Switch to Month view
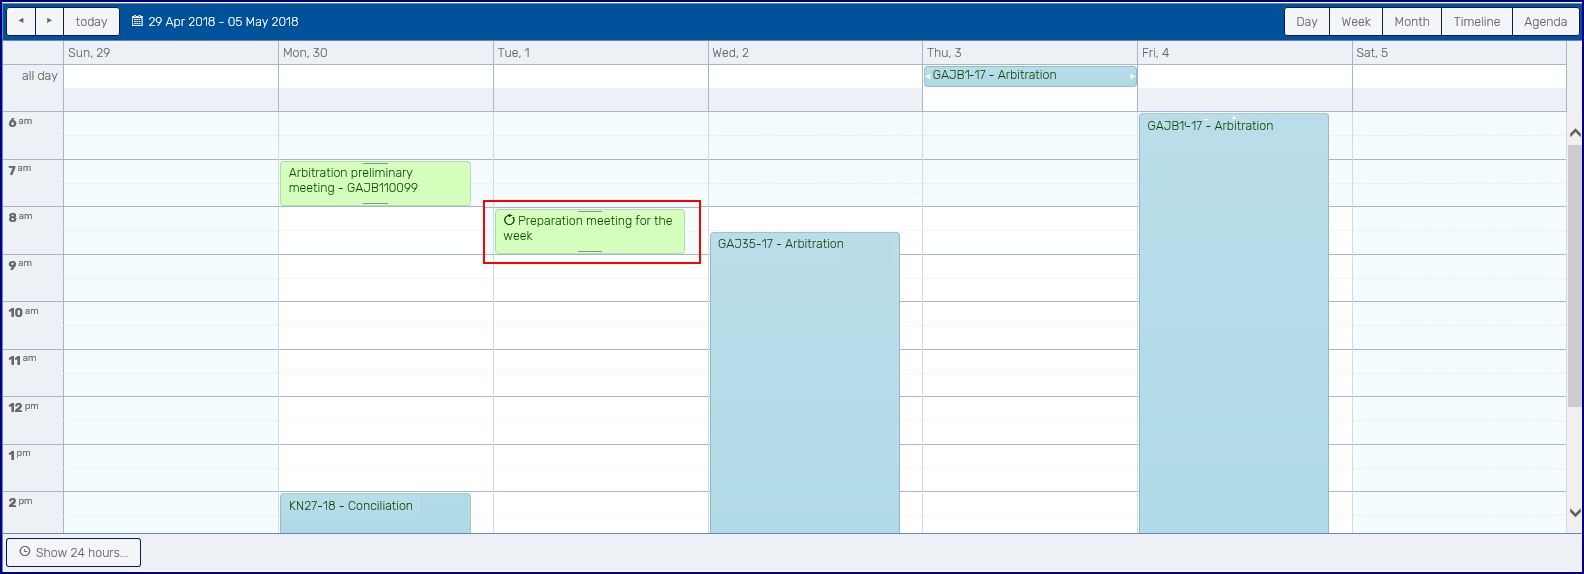The image size is (1584, 574). tap(1411, 21)
